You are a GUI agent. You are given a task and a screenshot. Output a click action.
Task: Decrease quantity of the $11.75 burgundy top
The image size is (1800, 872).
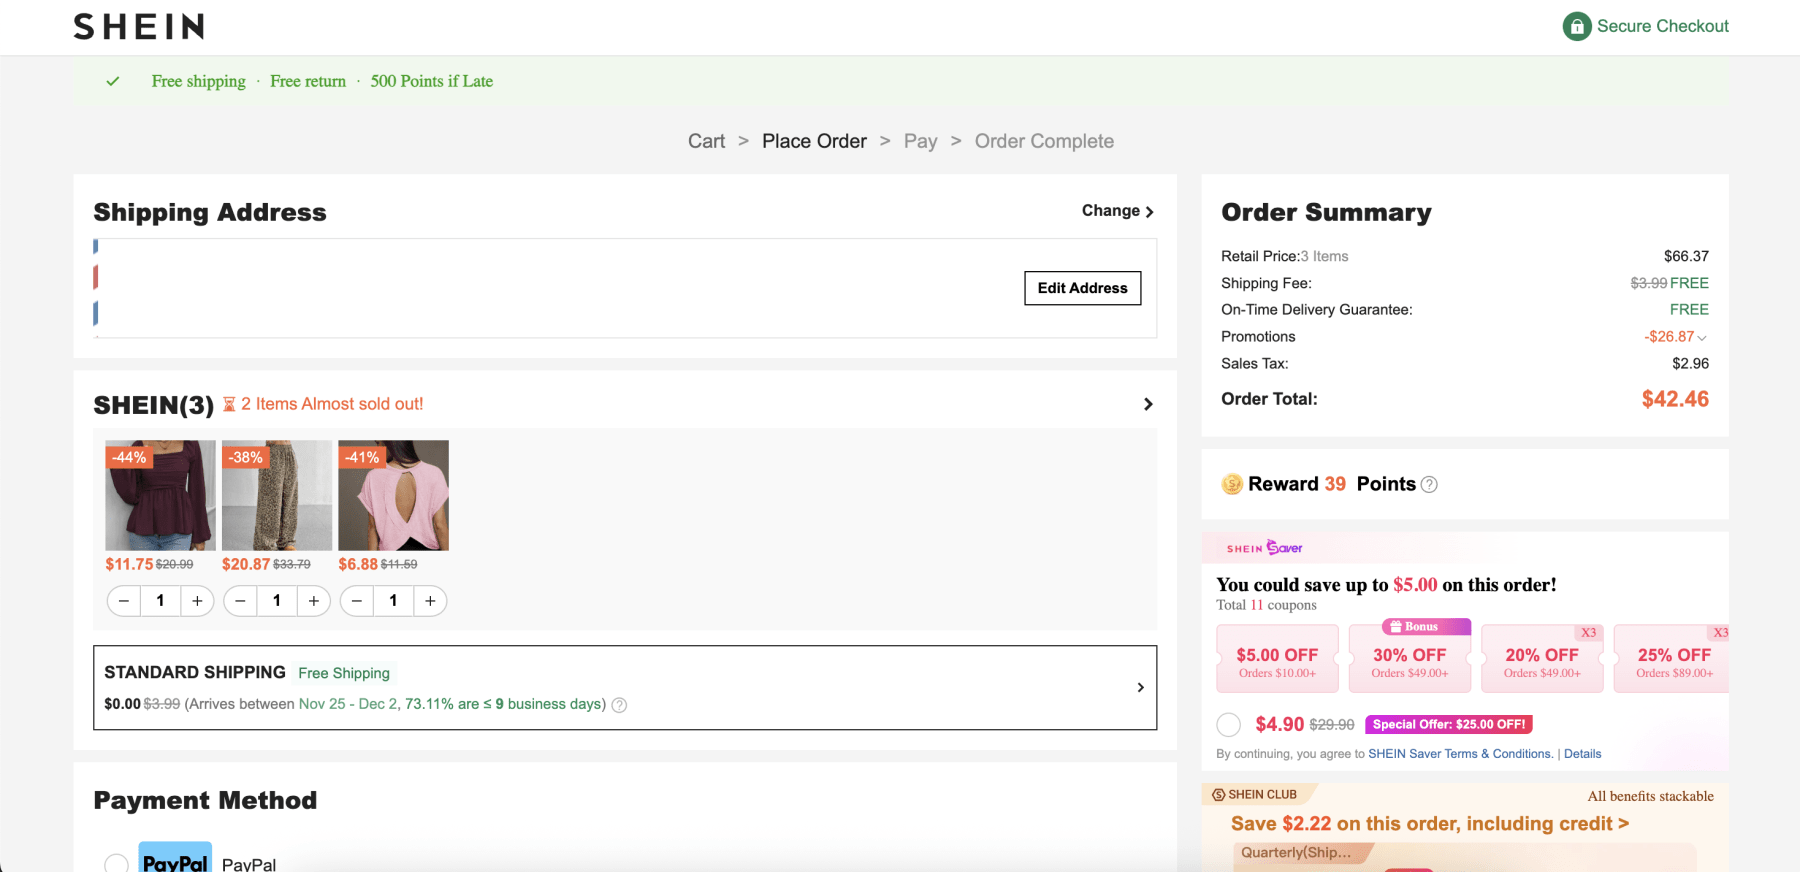pyautogui.click(x=124, y=601)
